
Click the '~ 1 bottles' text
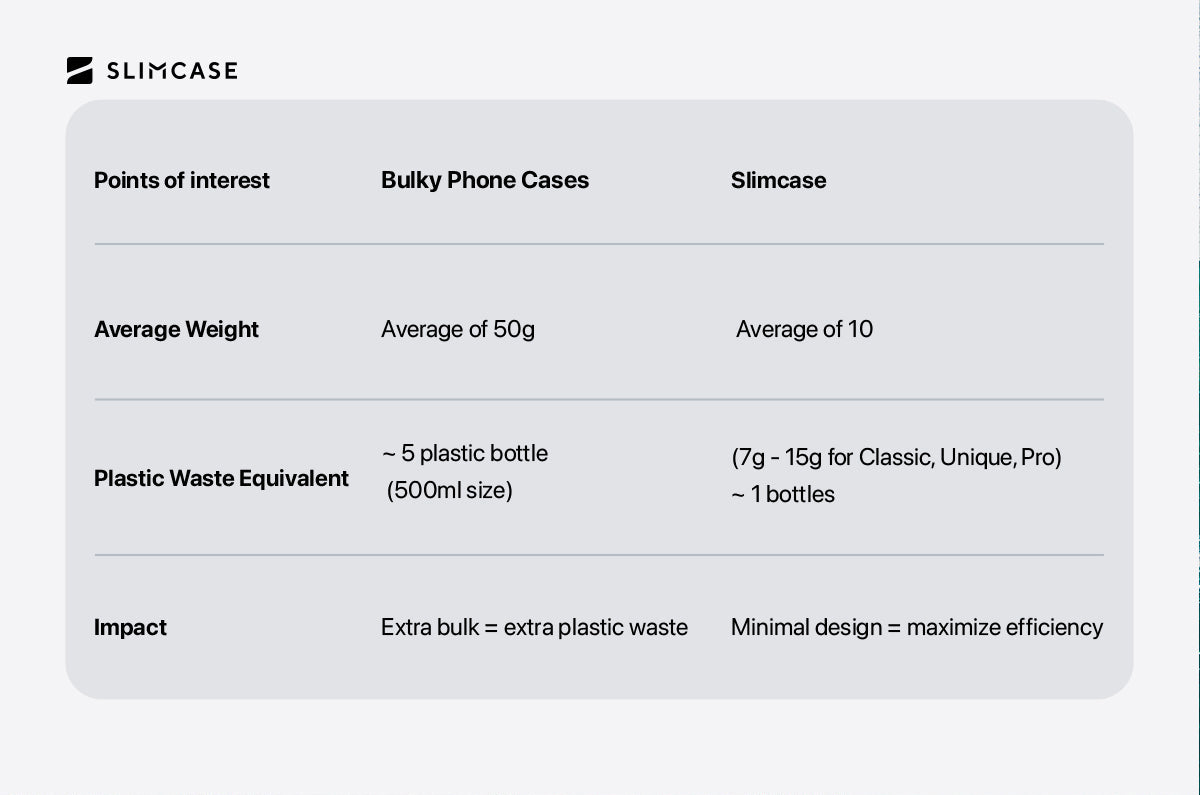[x=783, y=495]
